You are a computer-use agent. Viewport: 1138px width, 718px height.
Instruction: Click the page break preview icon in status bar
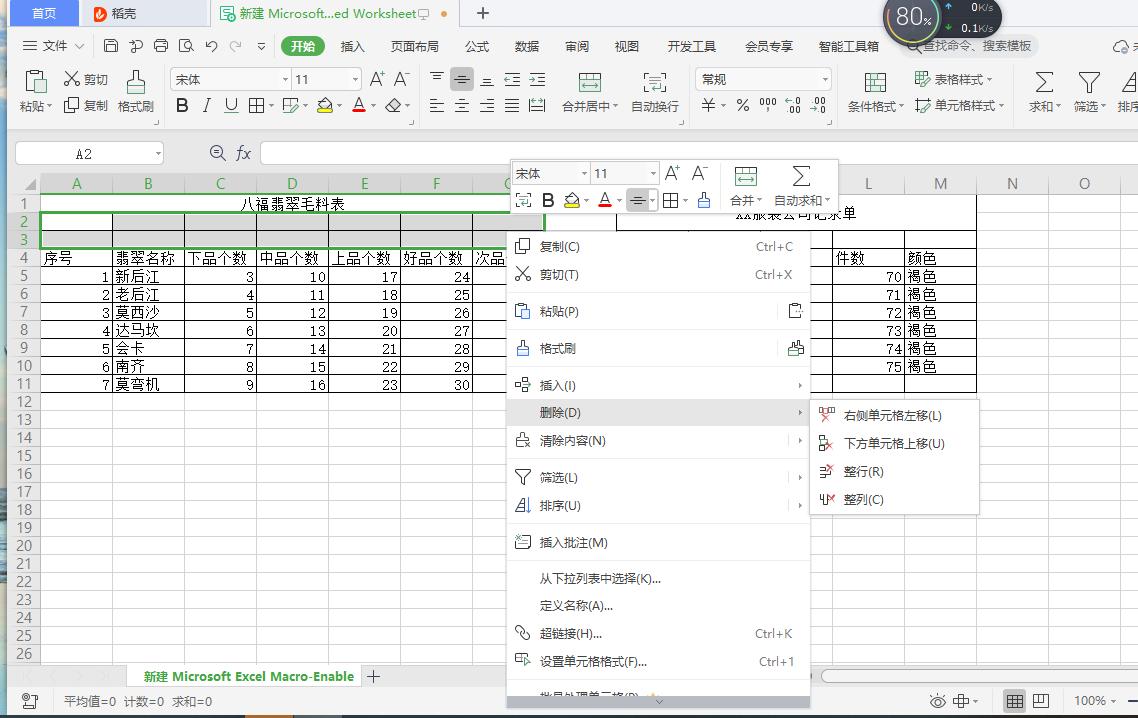[1039, 700]
